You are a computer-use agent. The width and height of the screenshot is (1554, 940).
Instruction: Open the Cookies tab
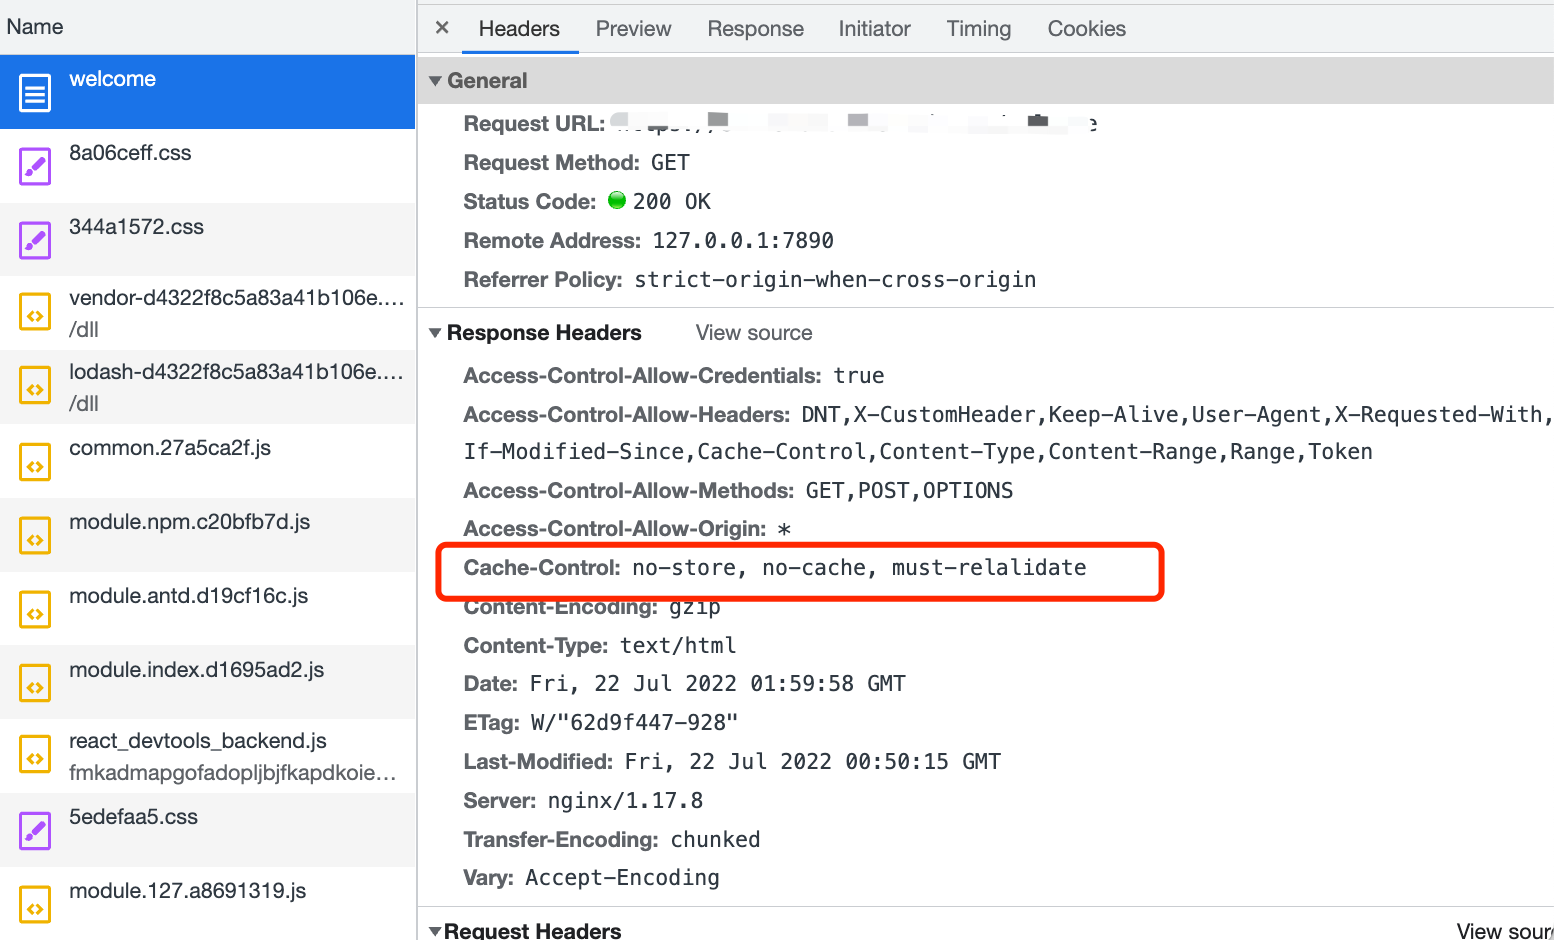(x=1086, y=29)
